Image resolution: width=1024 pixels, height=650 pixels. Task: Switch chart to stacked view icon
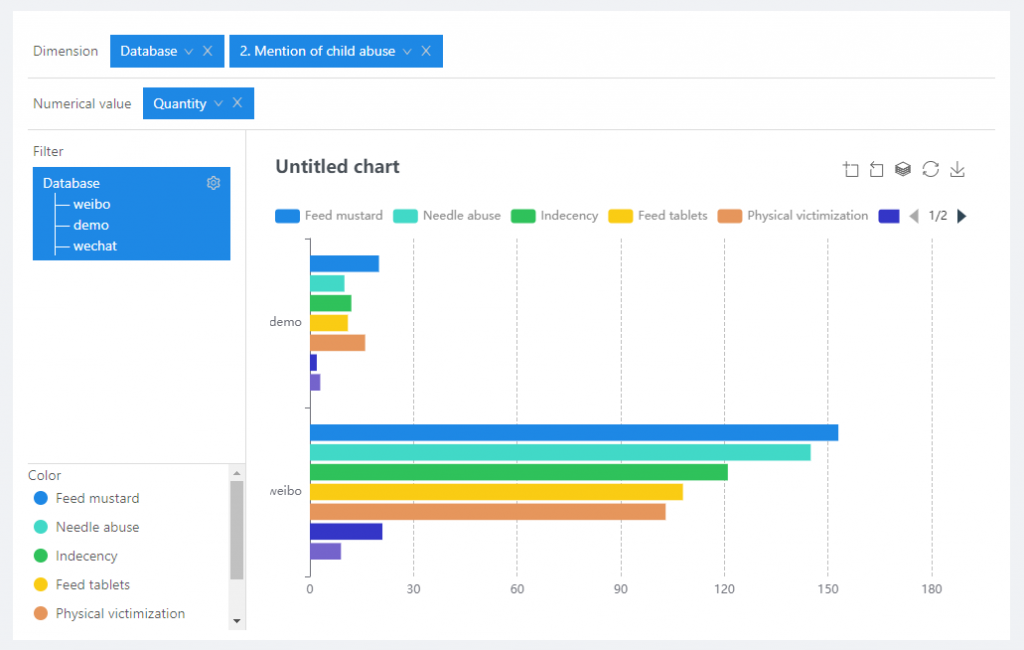903,170
